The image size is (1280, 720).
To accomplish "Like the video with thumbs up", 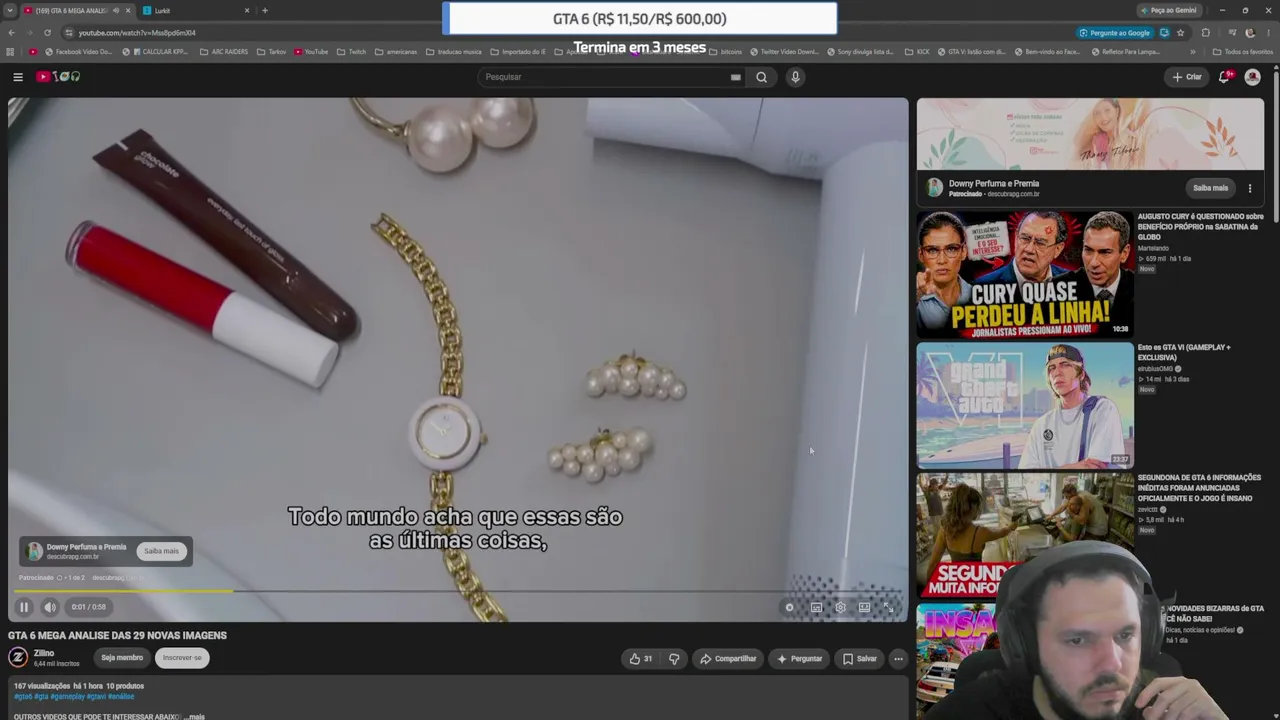I will pyautogui.click(x=640, y=659).
